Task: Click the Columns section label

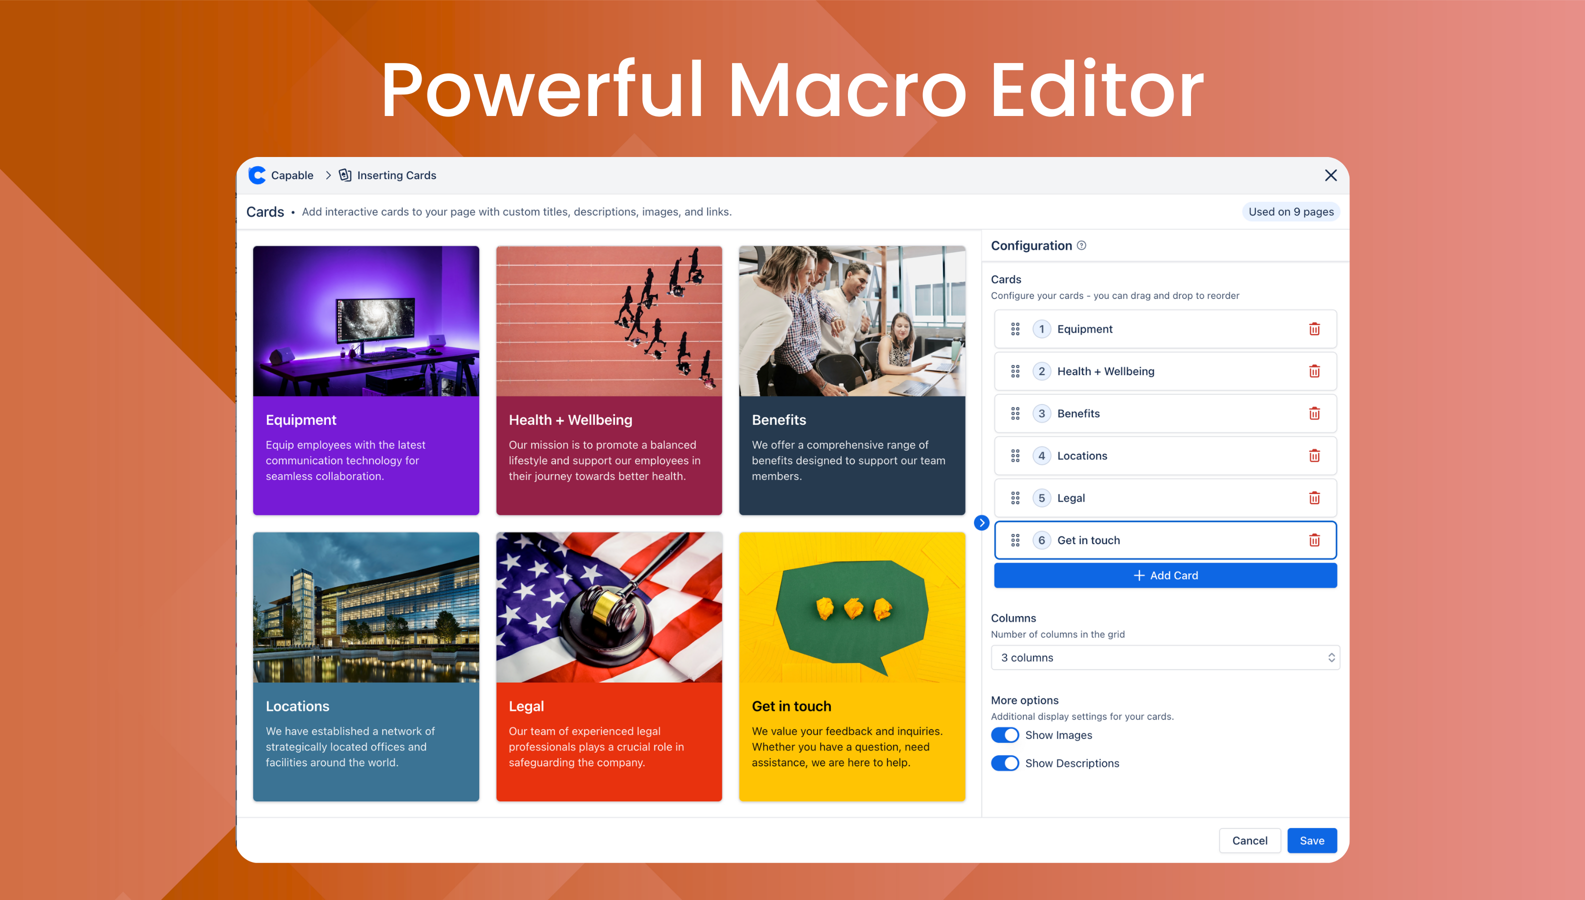Action: (1013, 618)
